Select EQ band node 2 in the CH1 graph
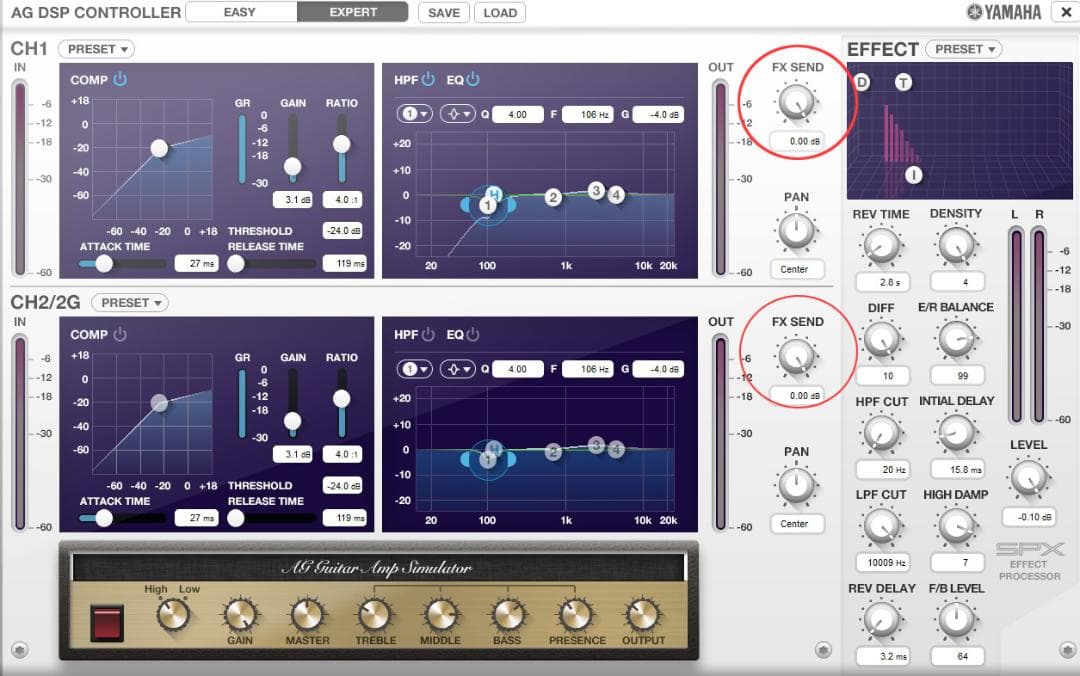1080x676 pixels. coord(553,197)
